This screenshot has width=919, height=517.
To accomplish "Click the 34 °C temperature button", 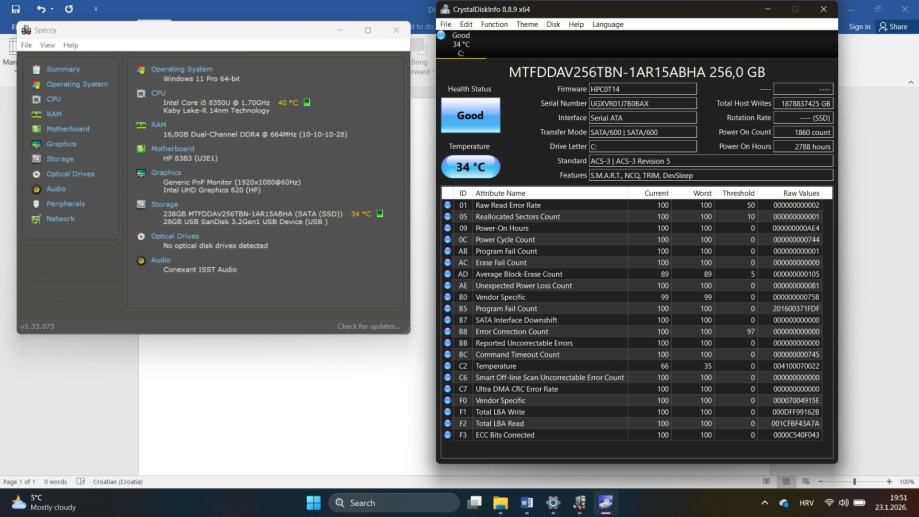I will (x=470, y=167).
